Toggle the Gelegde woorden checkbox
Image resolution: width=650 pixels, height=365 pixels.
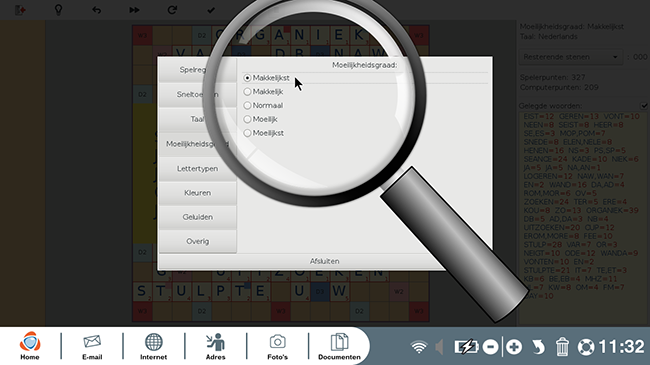point(644,106)
